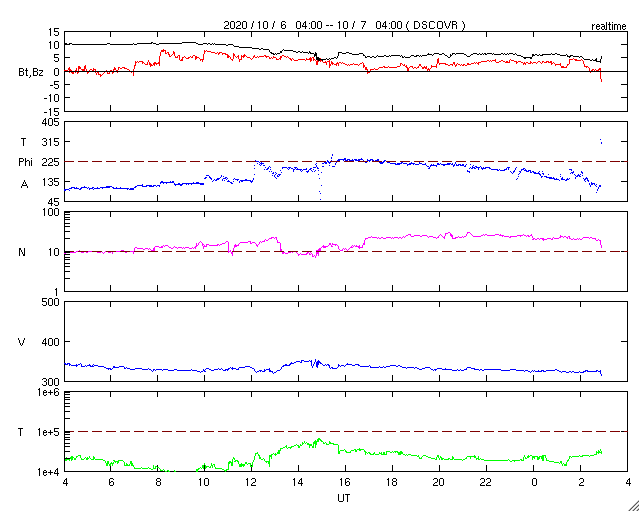Click the 'realtime' label
Screen dimensions: 640x512
609,27
